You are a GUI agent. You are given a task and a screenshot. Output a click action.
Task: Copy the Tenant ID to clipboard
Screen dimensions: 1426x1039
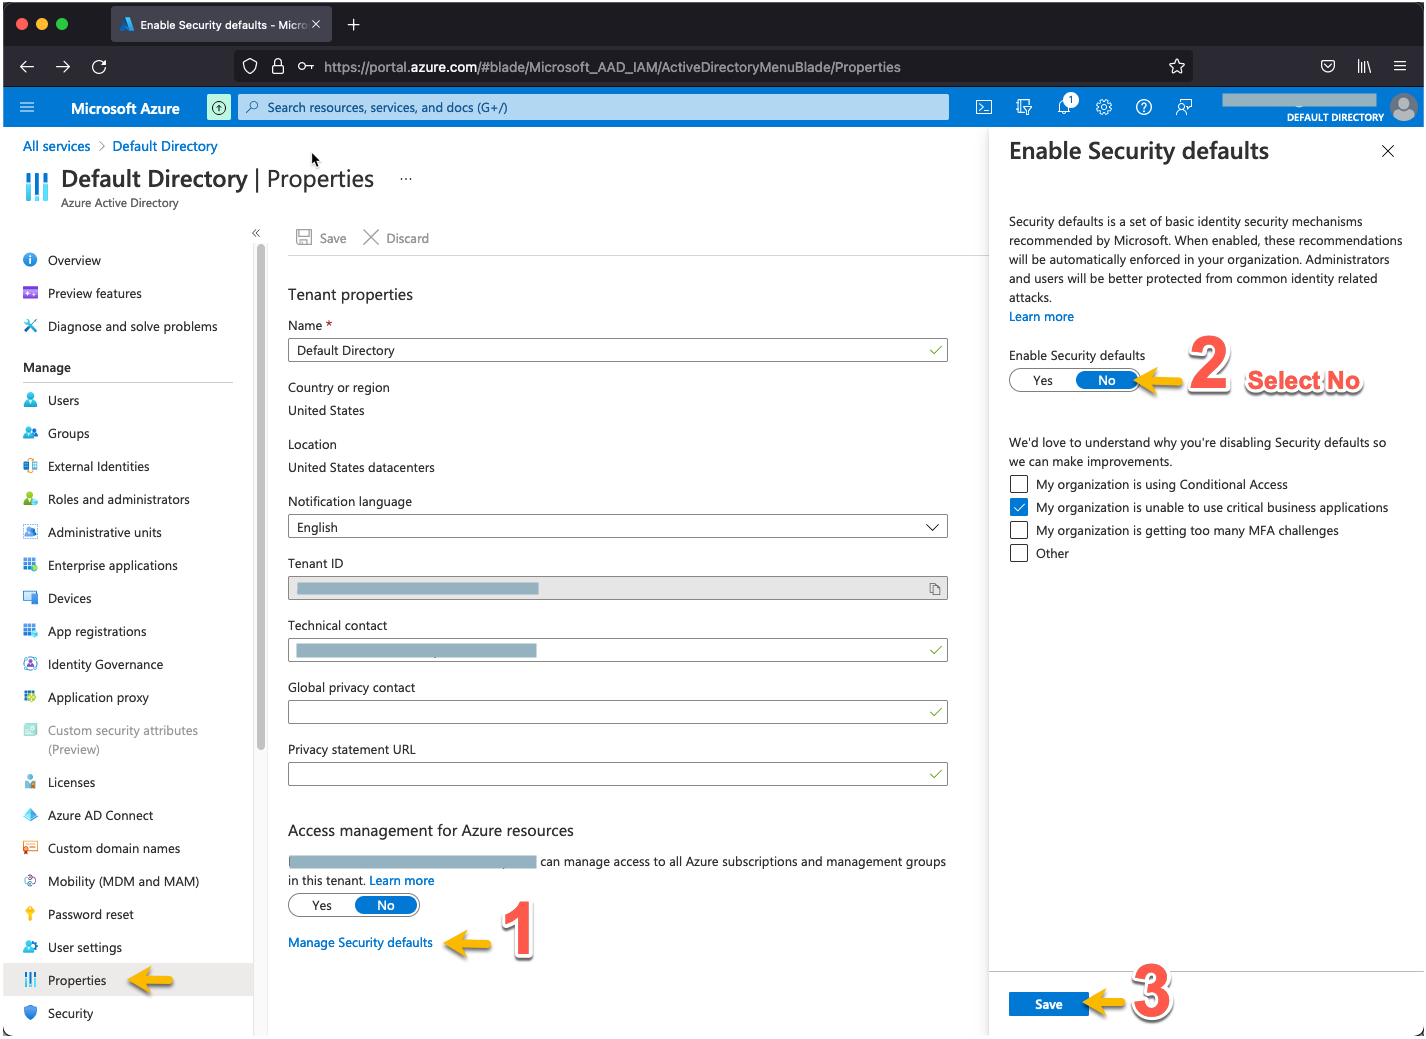tap(934, 589)
